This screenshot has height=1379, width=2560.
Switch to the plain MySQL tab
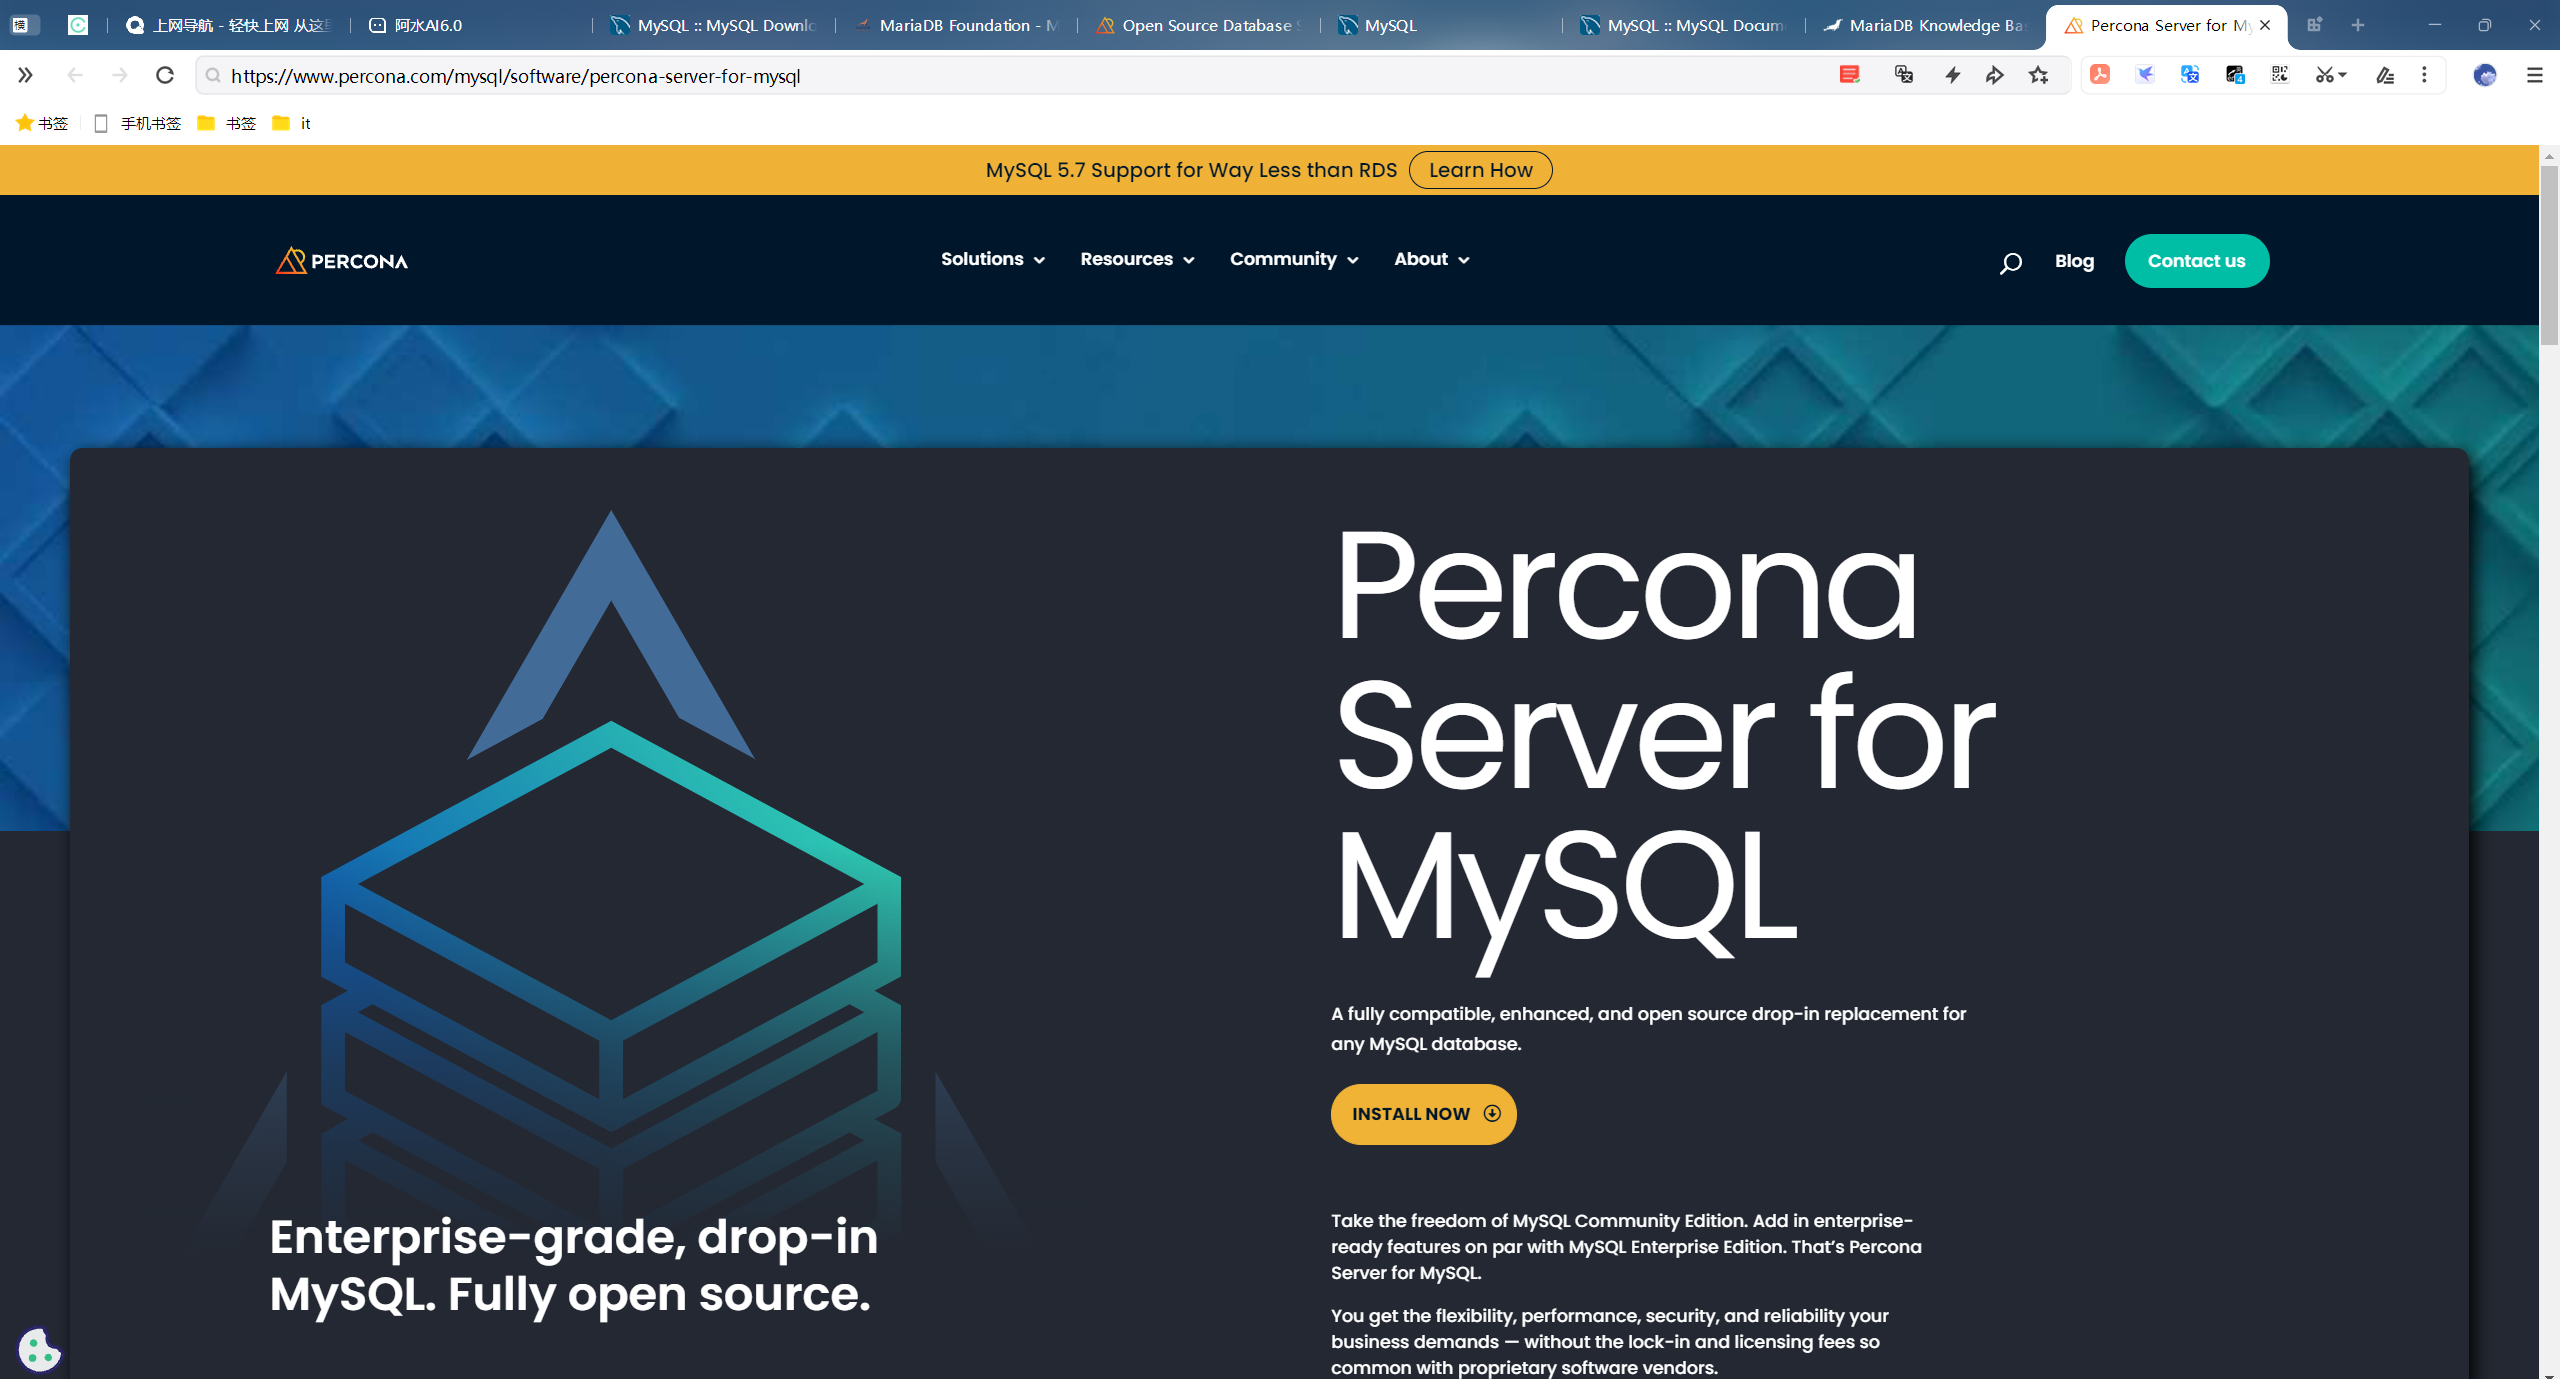click(1440, 25)
